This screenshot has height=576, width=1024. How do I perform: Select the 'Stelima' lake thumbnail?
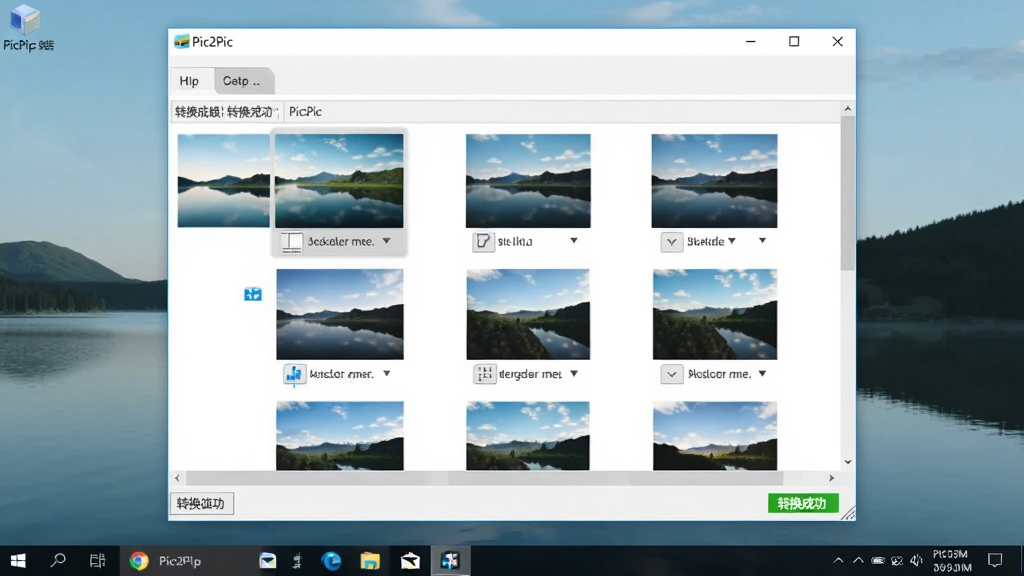point(528,181)
